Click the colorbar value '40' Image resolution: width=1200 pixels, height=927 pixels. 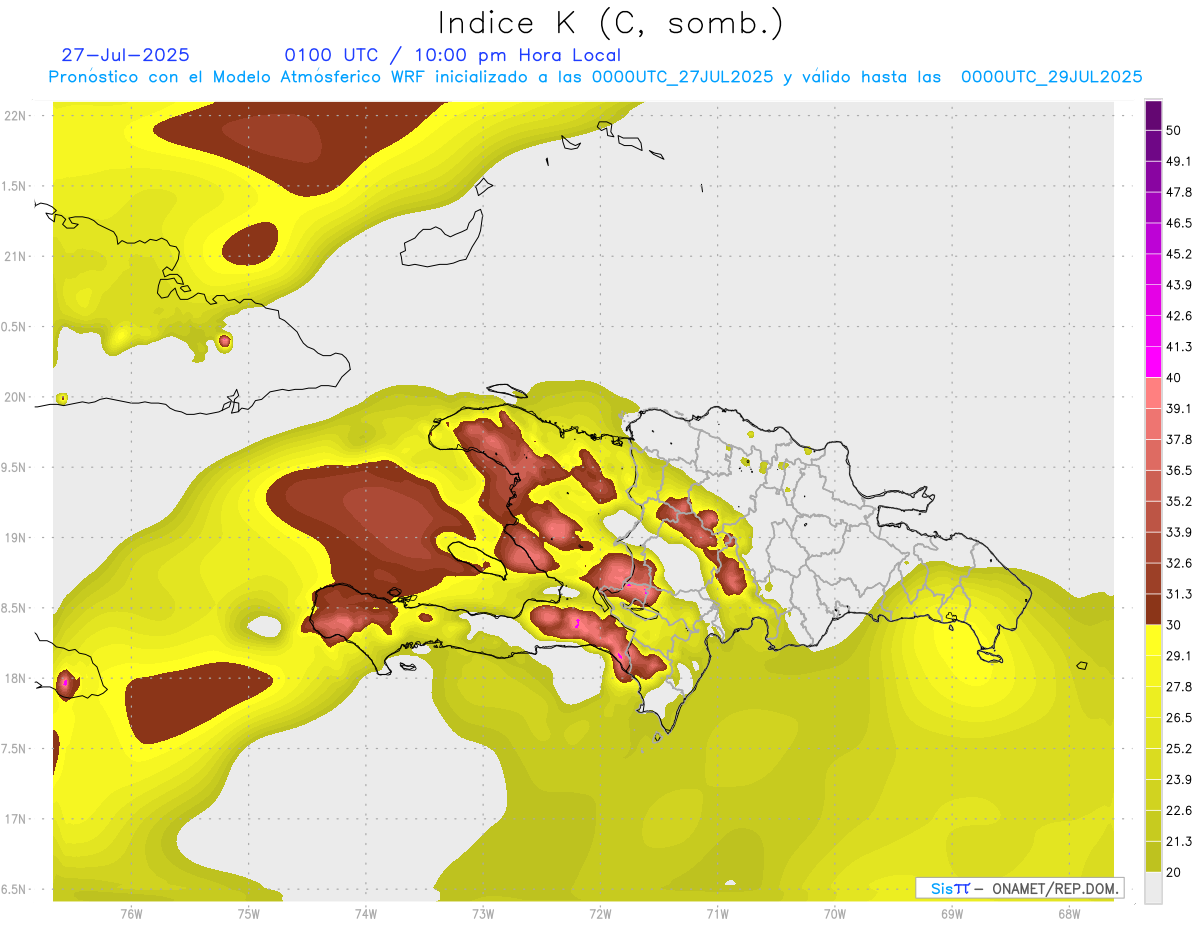(1175, 378)
